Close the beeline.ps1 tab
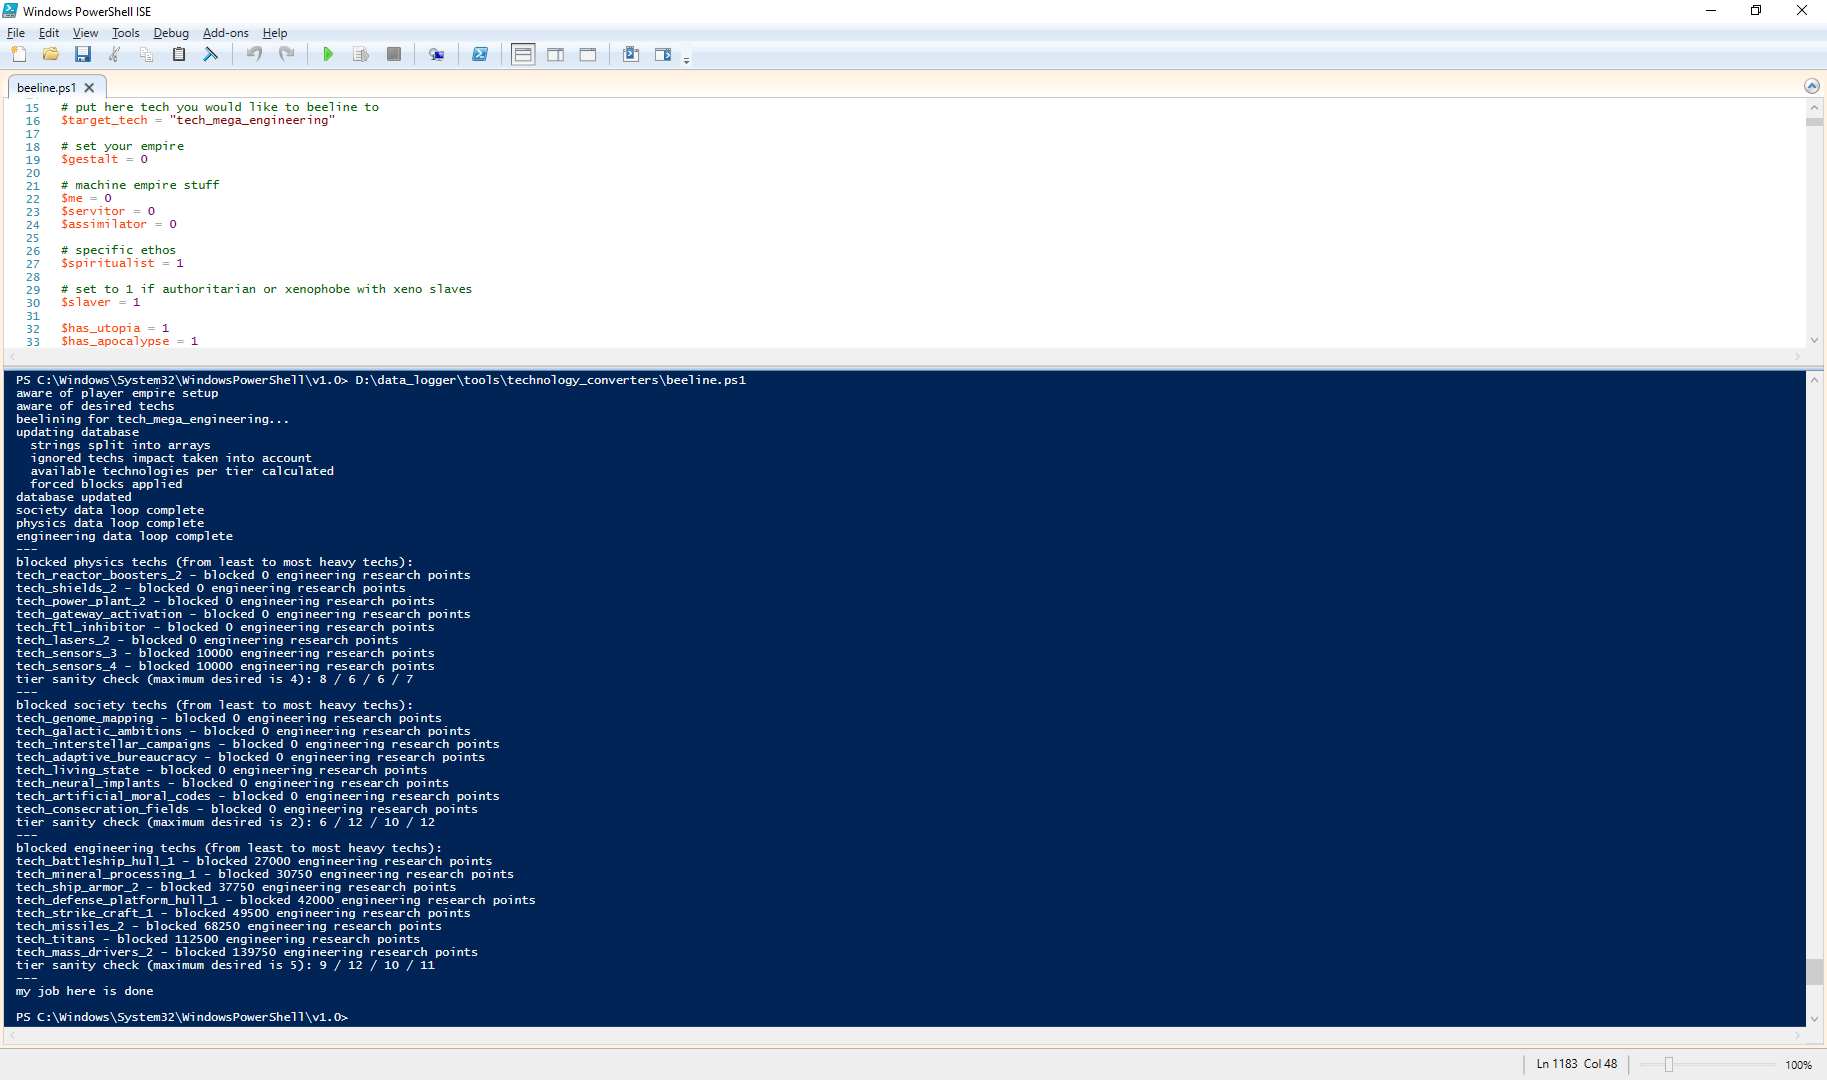The height and width of the screenshot is (1080, 1827). click(x=89, y=88)
